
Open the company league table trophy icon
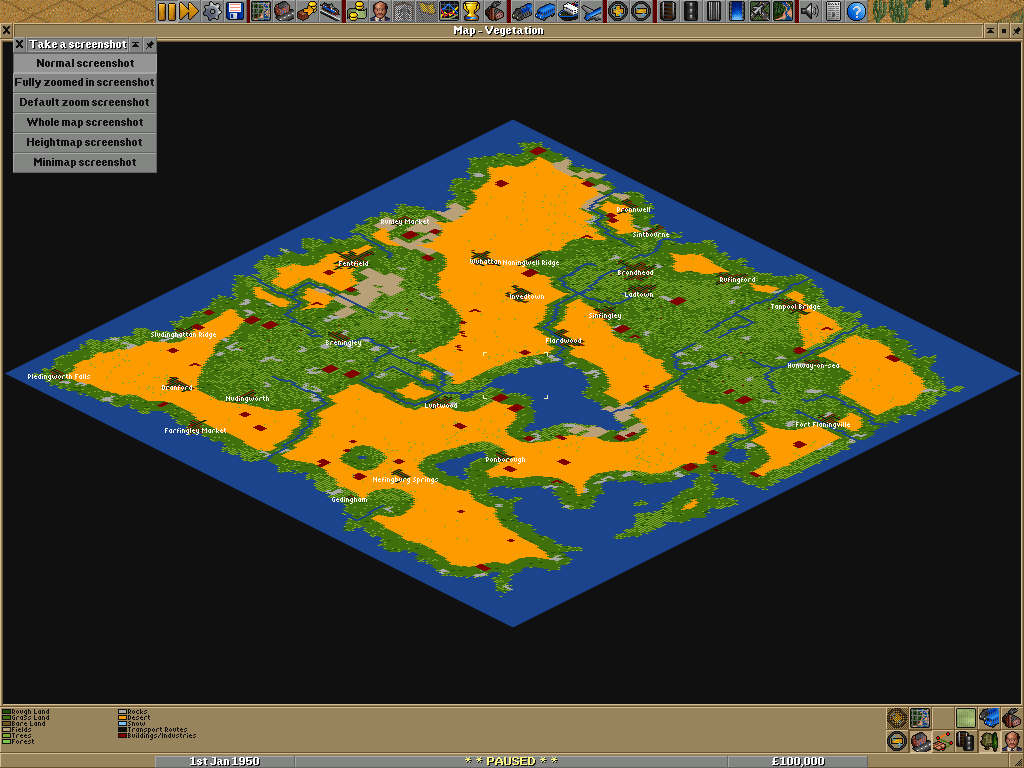pyautogui.click(x=471, y=11)
